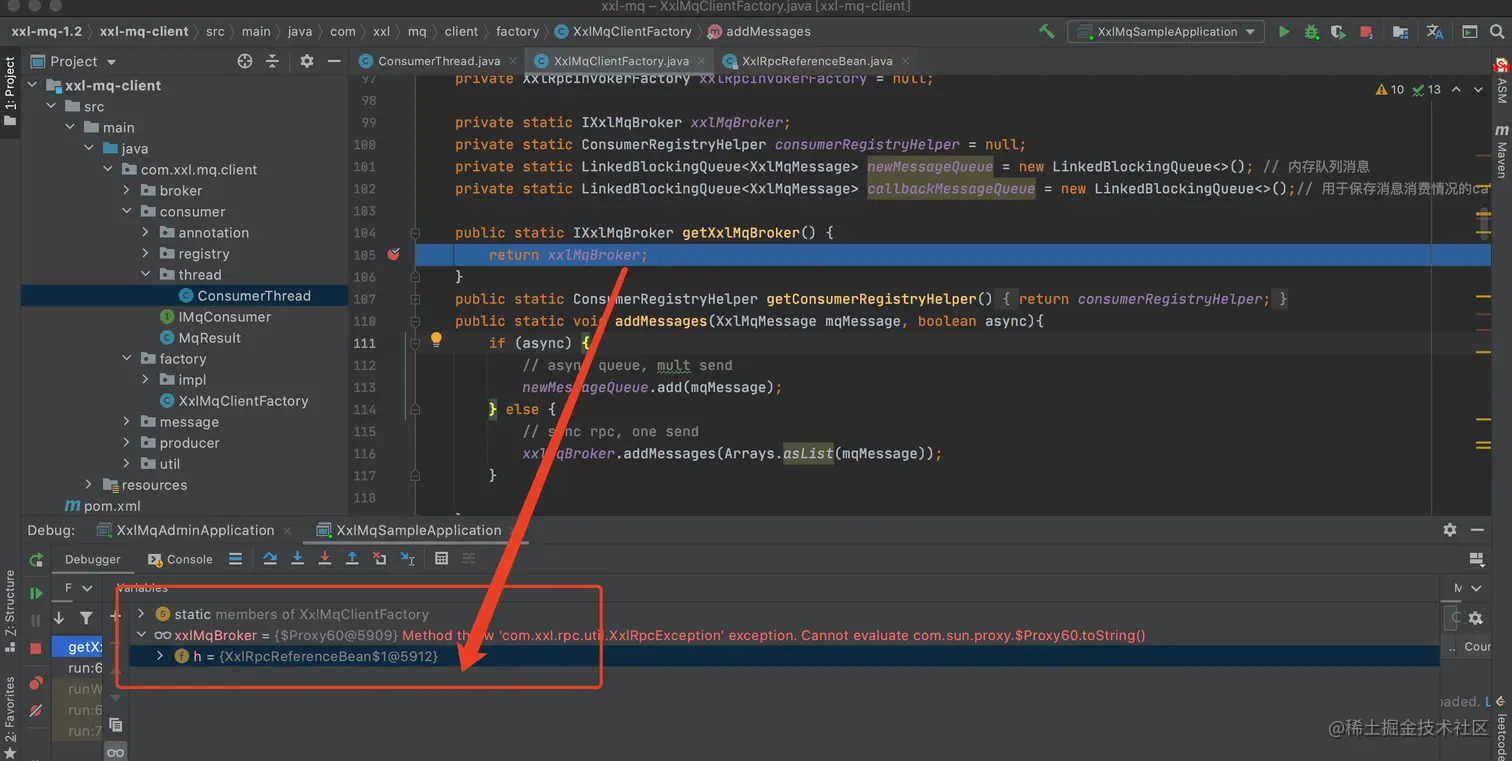1512x761 pixels.
Task: Toggle Mute Breakpoints in debug sidebar
Action: tap(36, 710)
